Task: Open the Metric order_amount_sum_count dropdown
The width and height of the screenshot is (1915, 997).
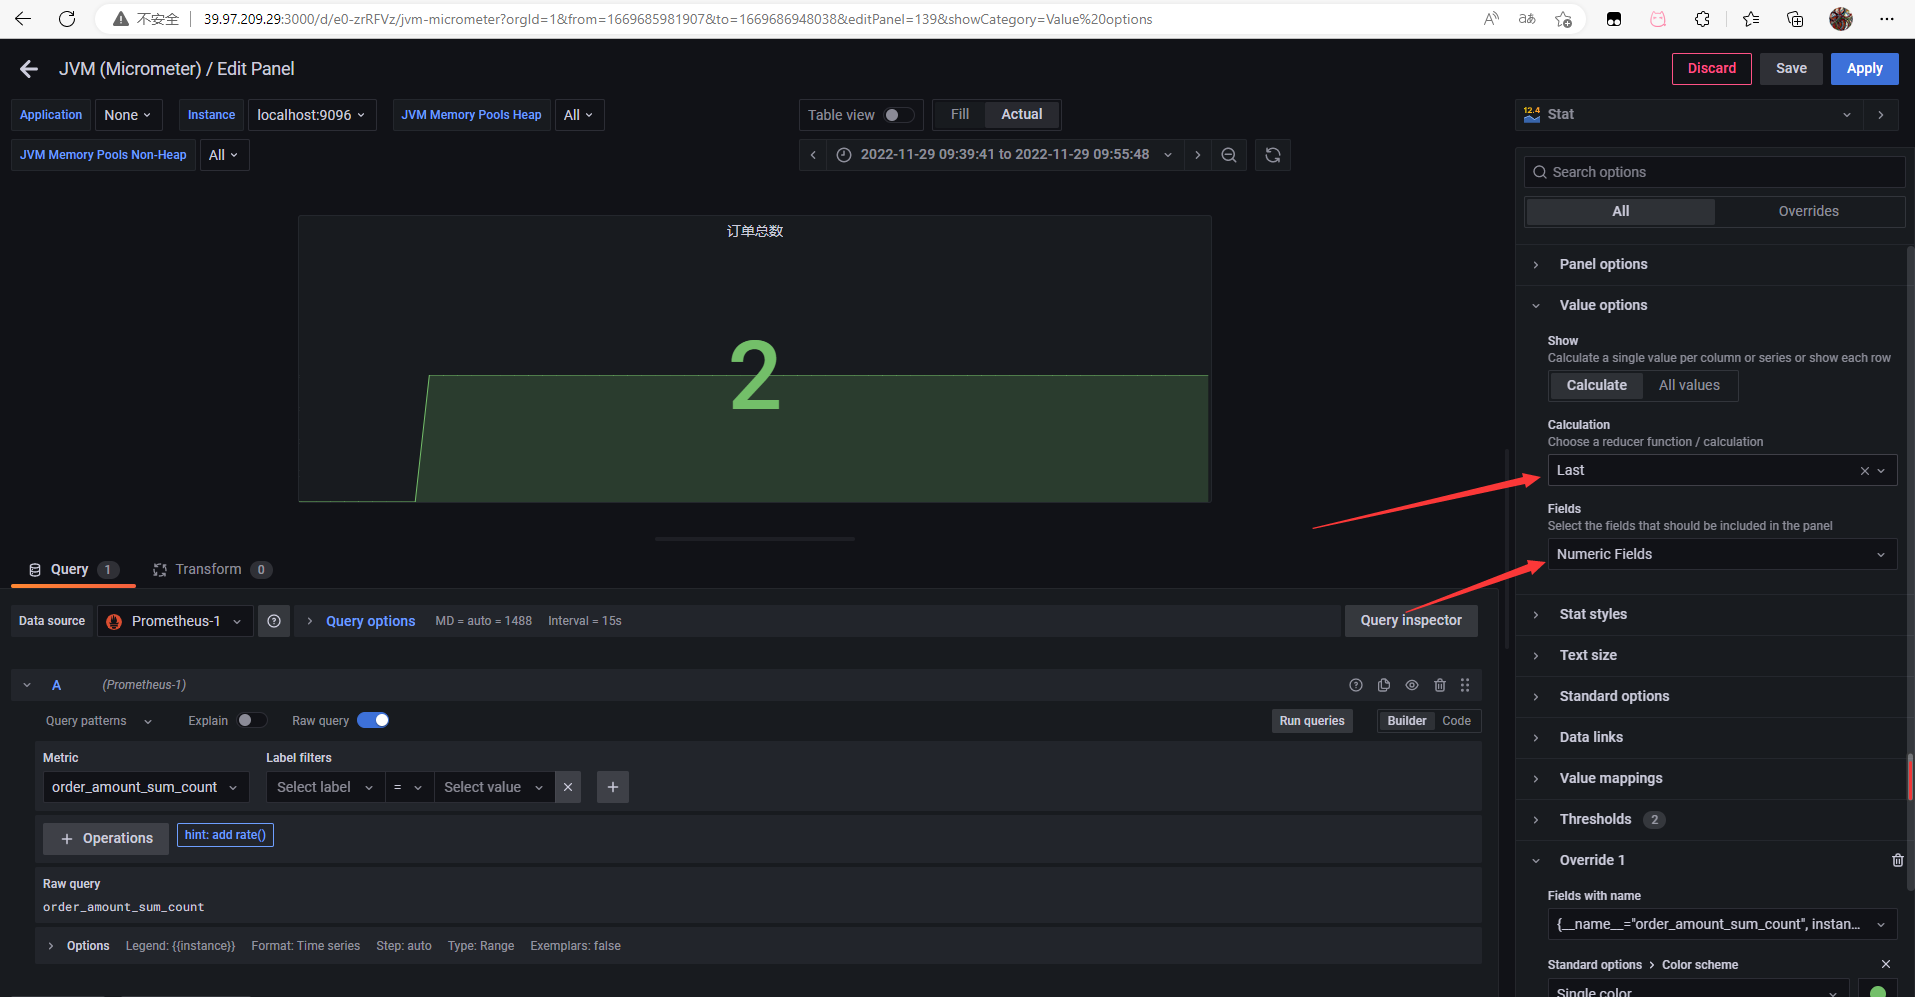Action: [x=145, y=787]
